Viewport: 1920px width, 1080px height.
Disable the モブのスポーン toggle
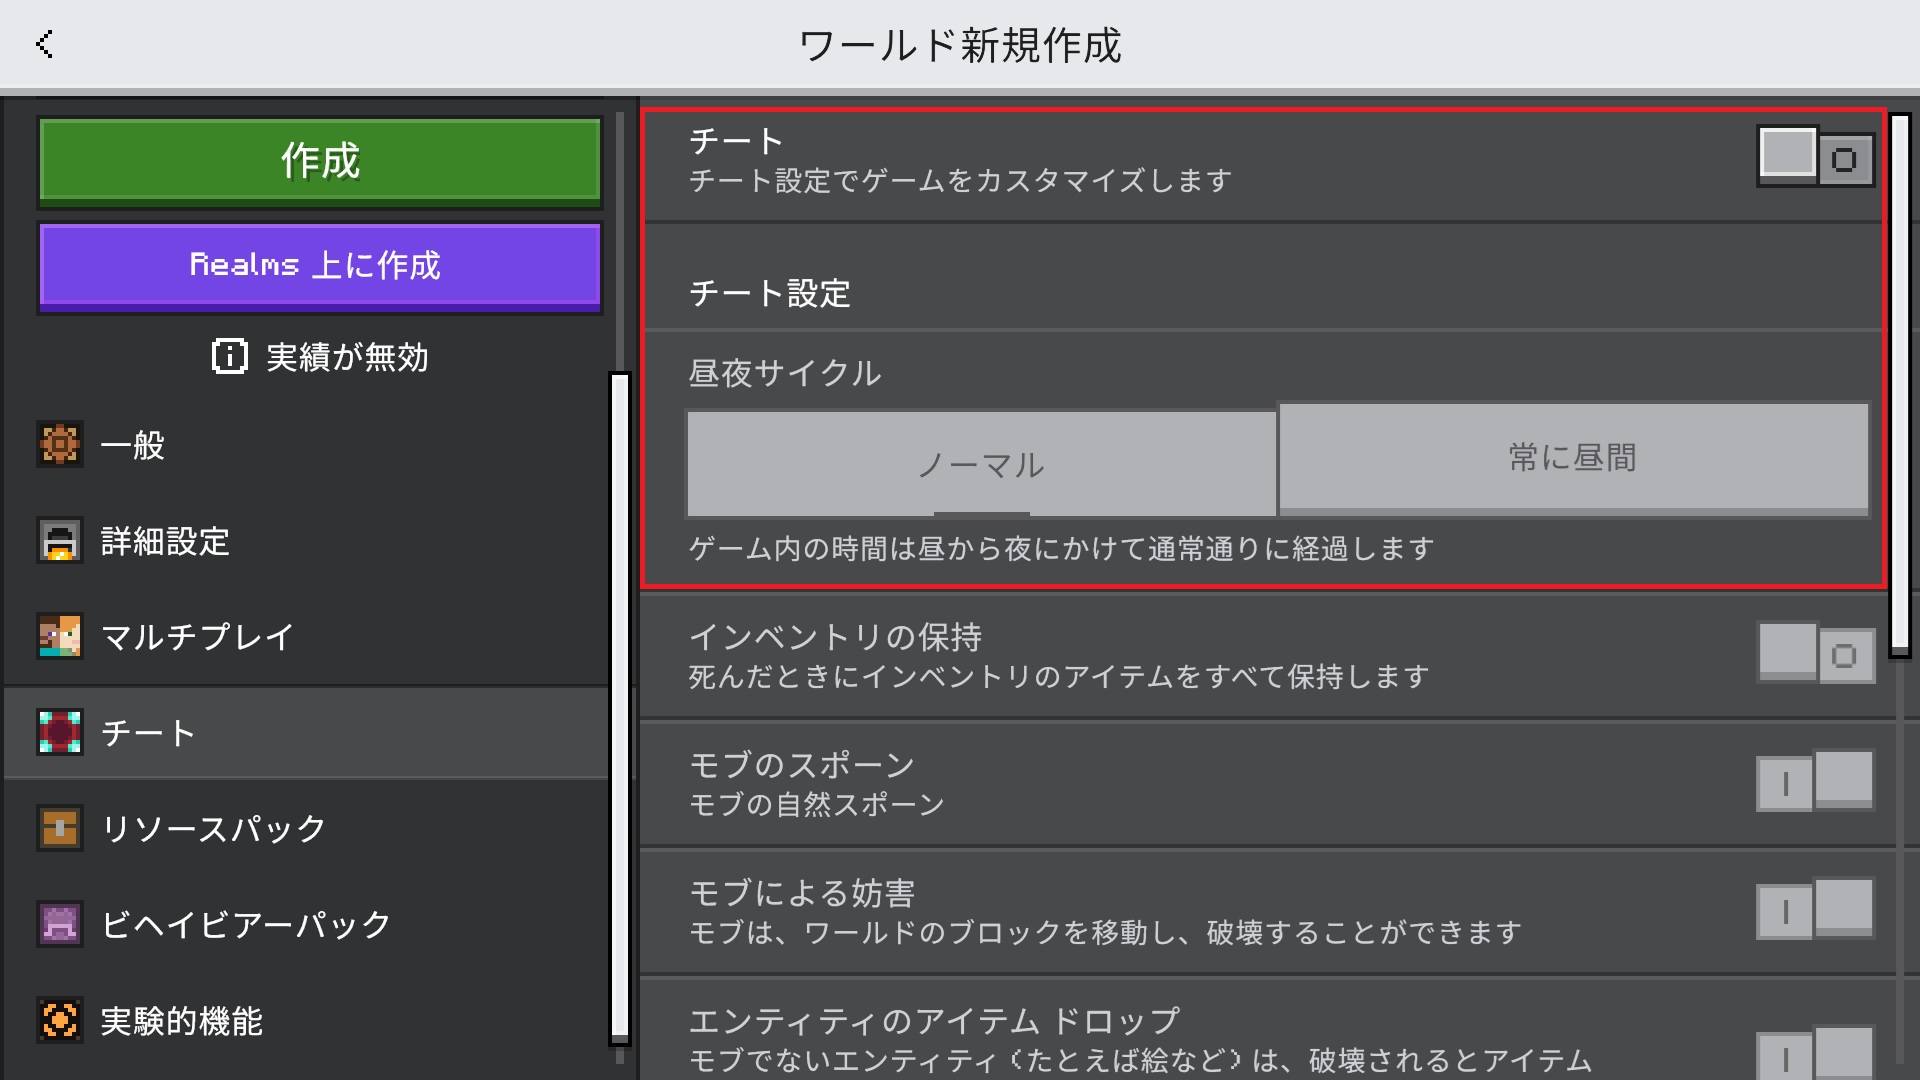tap(1815, 781)
